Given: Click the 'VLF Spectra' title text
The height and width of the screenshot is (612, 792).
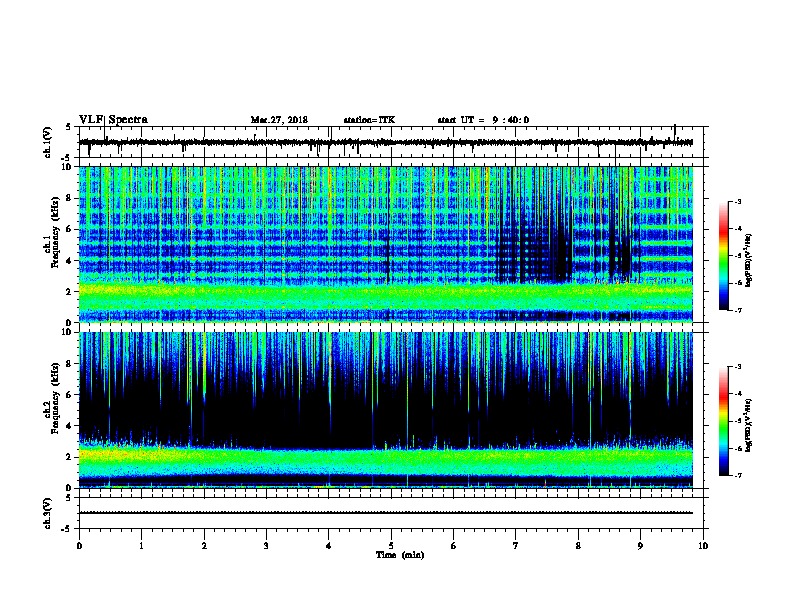Looking at the screenshot, I should (x=113, y=120).
